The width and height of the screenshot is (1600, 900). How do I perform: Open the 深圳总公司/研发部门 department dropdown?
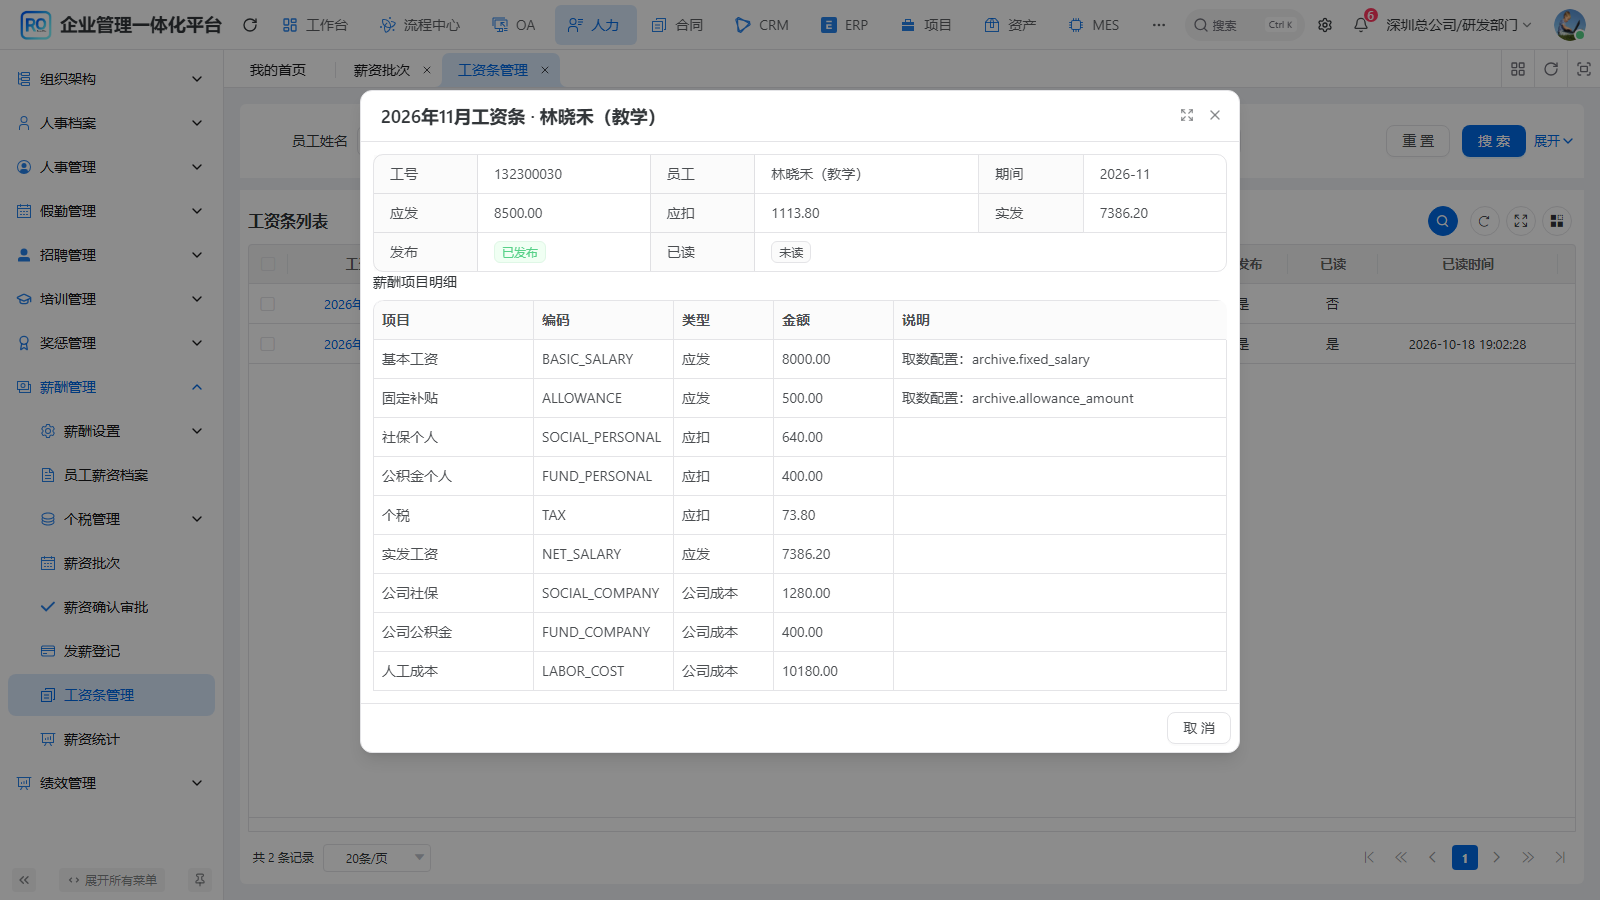[1458, 25]
